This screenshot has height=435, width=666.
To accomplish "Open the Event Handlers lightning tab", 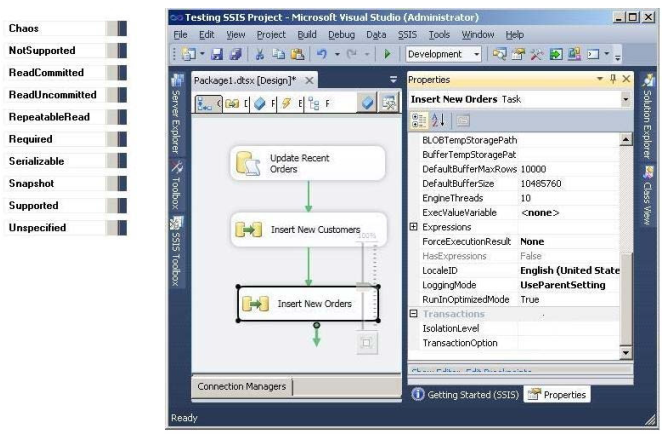I will click(291, 103).
